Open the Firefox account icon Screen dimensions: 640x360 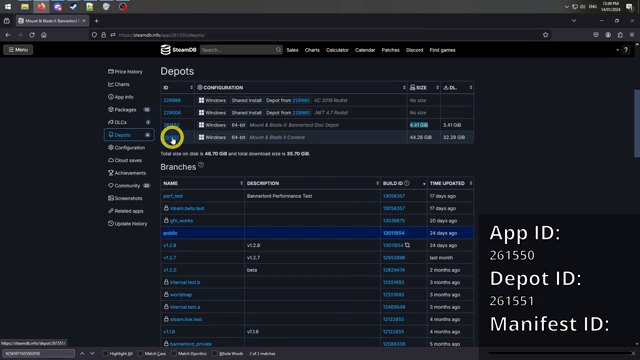608,35
